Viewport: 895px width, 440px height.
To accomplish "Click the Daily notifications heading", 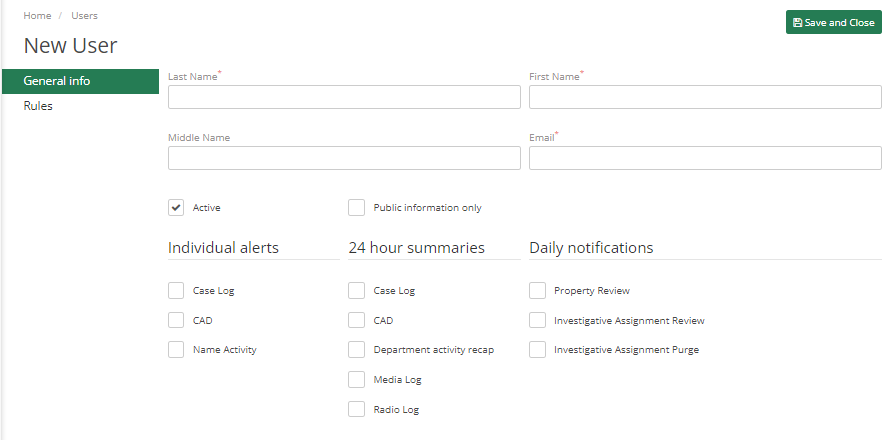I will pos(591,248).
